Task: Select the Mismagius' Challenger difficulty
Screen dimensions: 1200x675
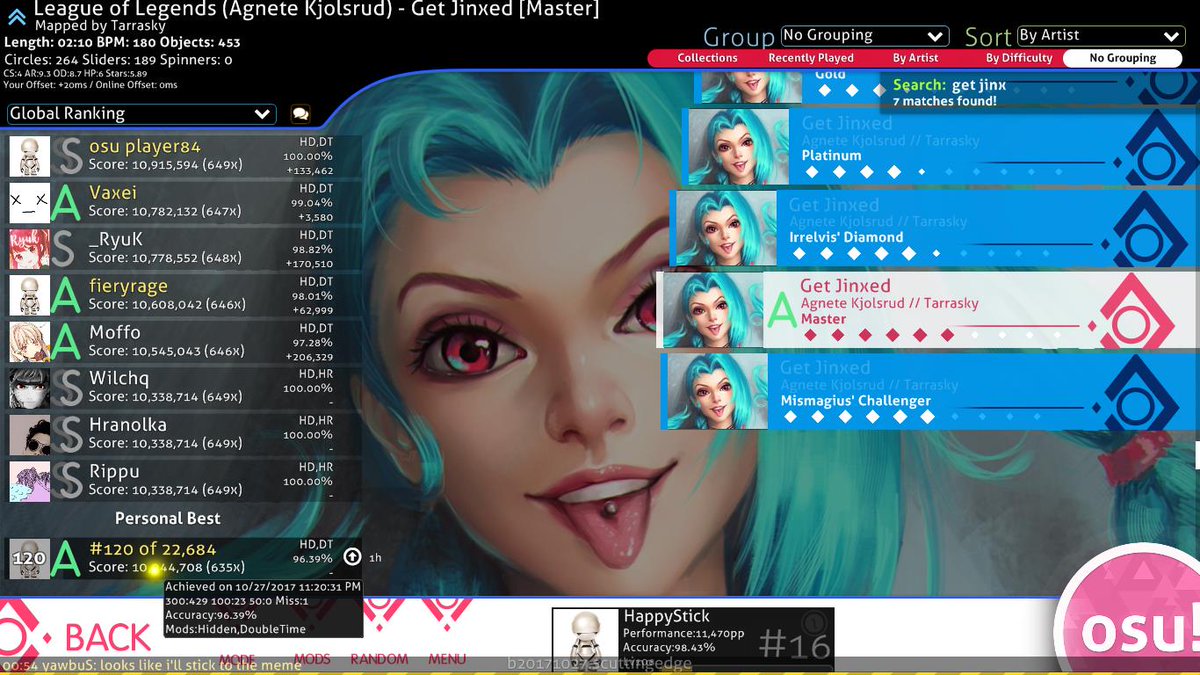Action: point(930,392)
